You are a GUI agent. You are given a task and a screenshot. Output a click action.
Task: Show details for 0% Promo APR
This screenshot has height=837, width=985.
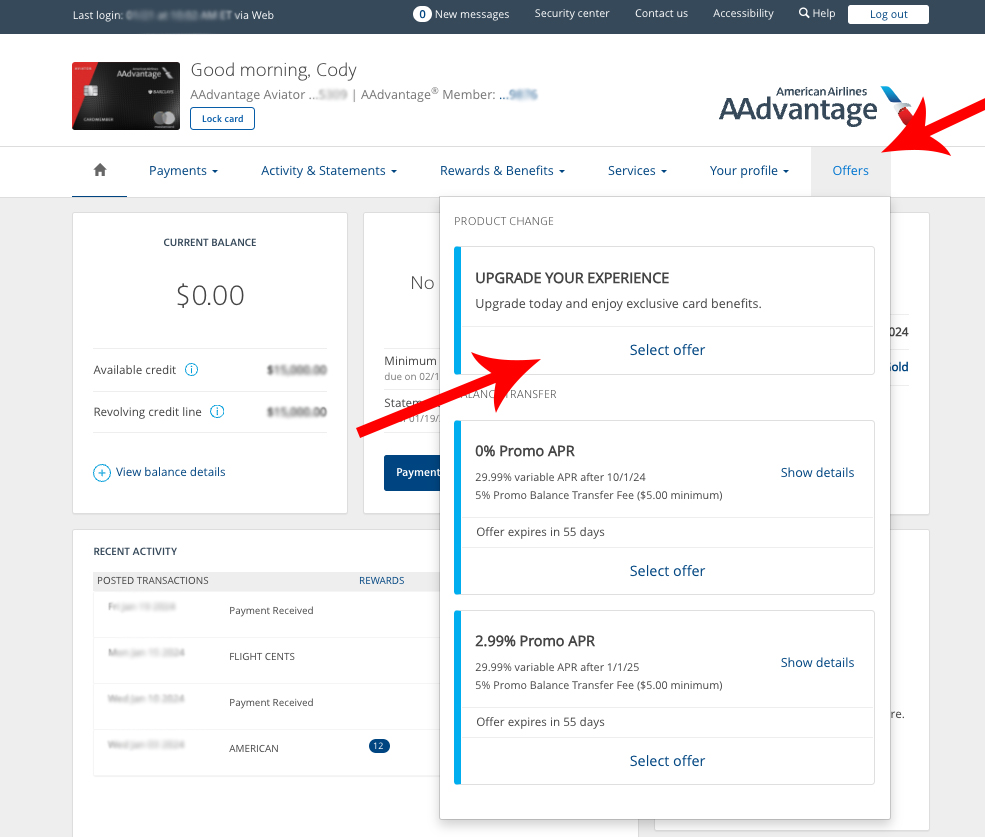[817, 473]
